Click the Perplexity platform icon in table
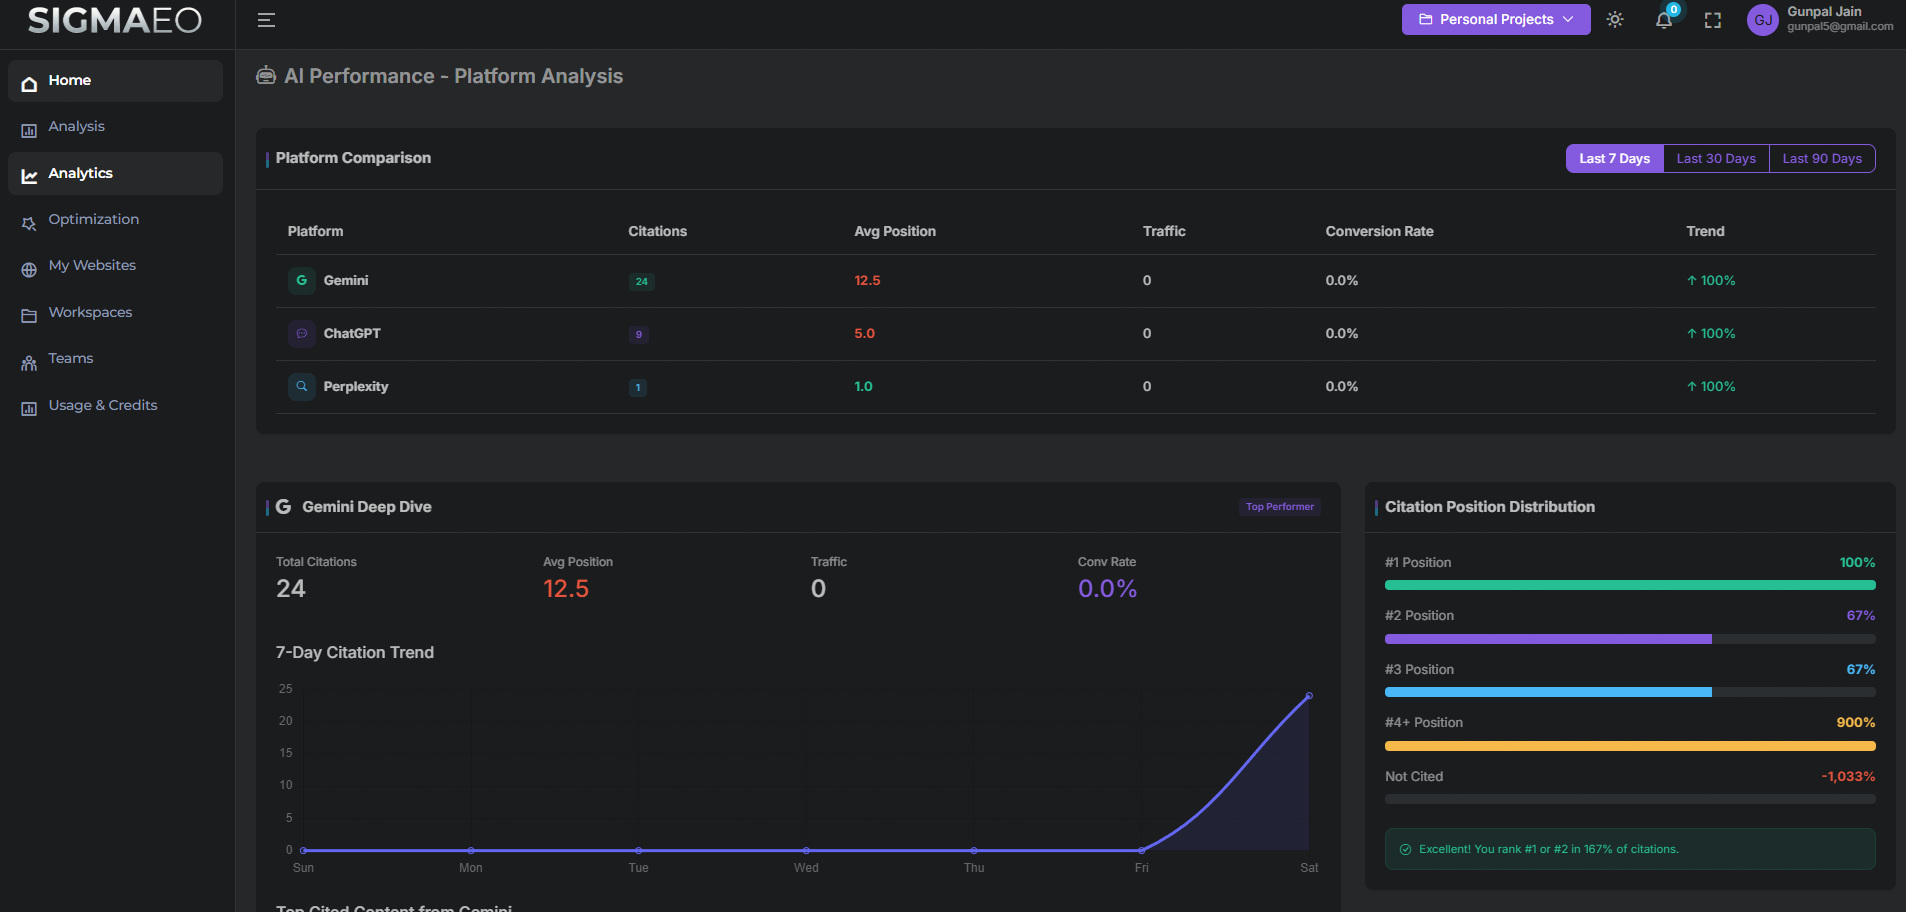 [301, 387]
